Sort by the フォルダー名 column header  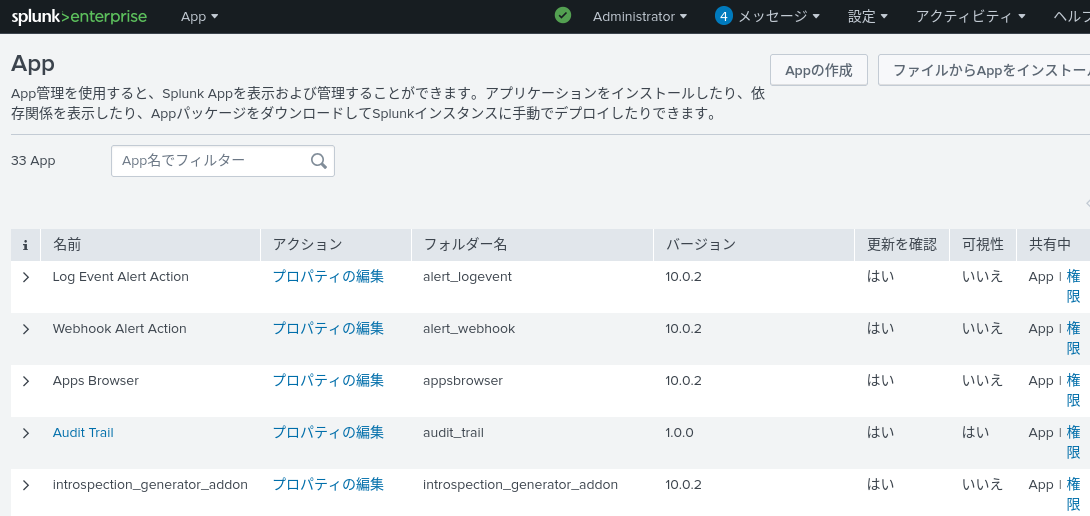[x=465, y=245]
